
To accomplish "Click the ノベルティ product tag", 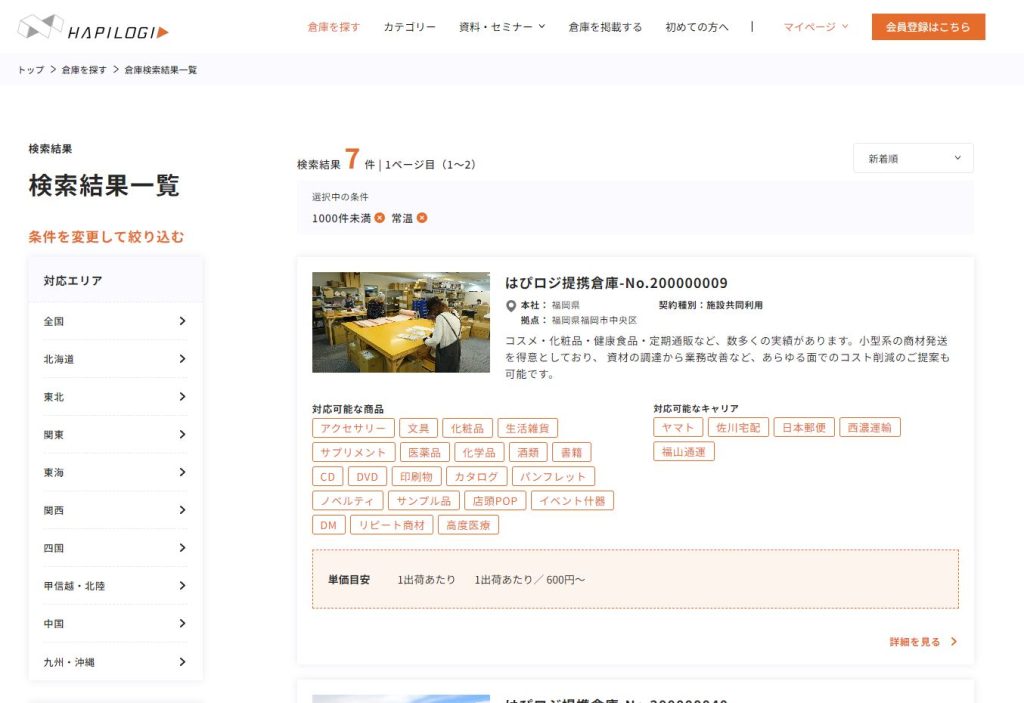I will pos(347,500).
